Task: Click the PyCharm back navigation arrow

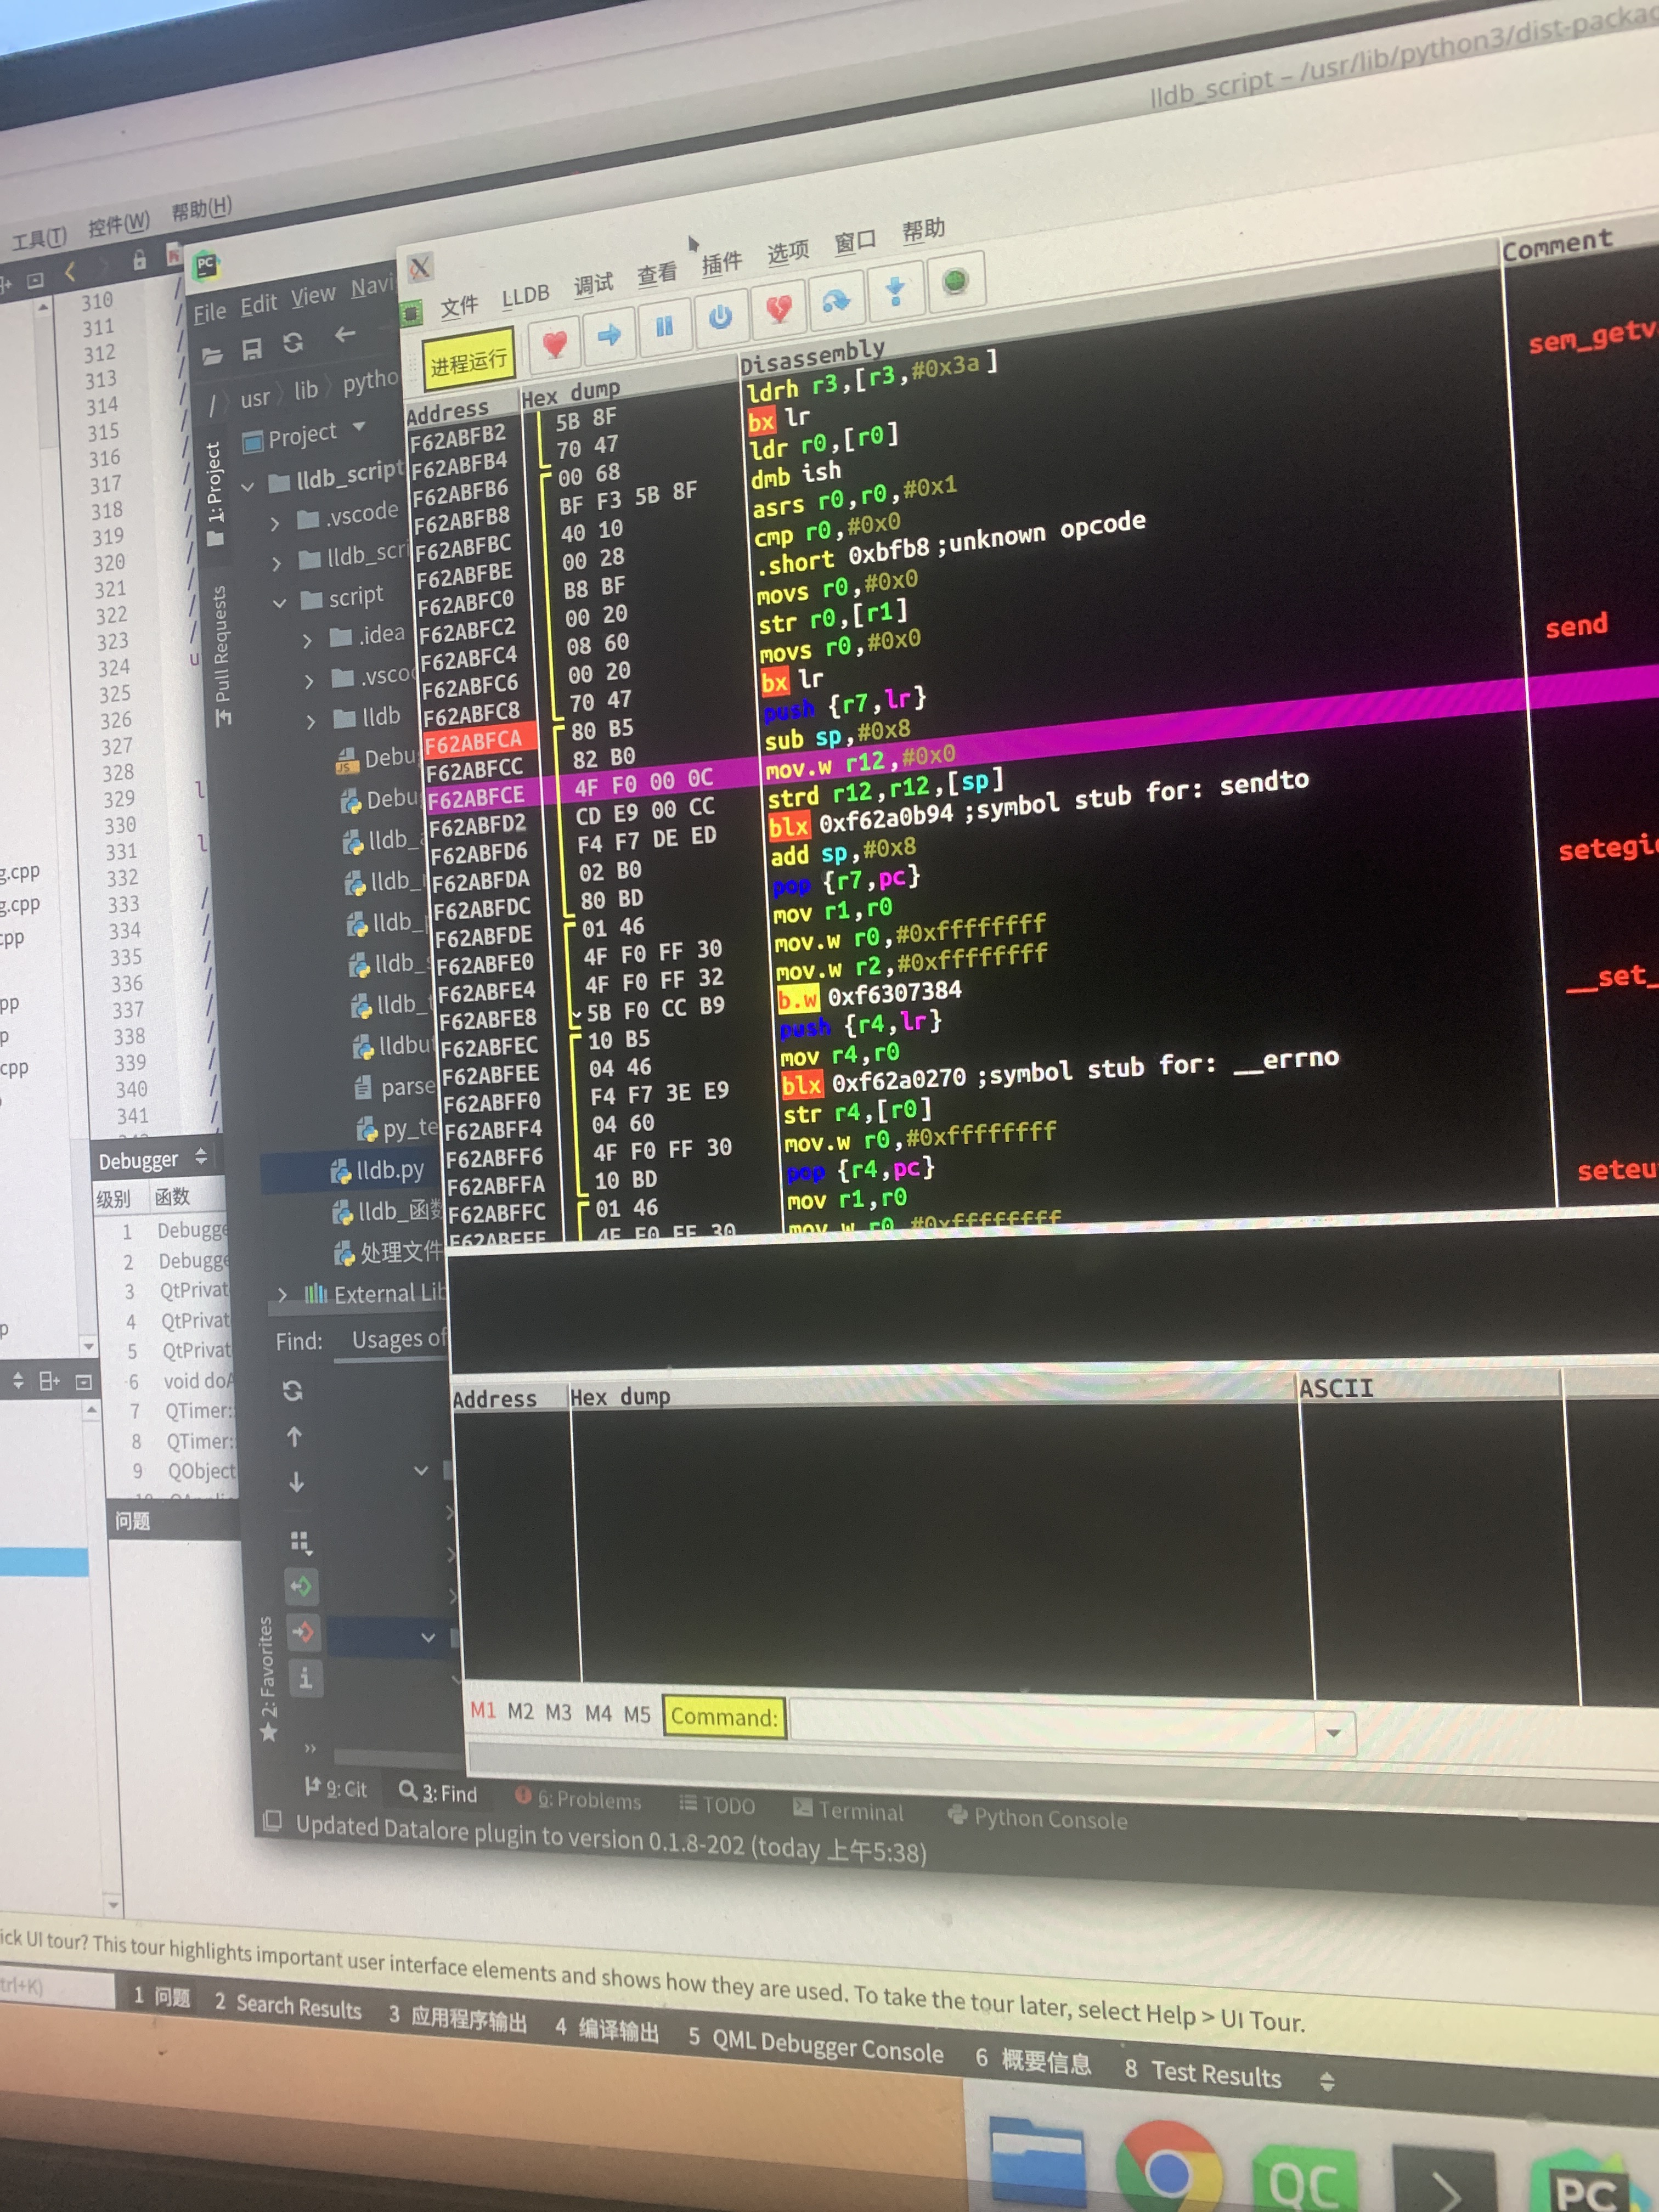Action: [345, 334]
